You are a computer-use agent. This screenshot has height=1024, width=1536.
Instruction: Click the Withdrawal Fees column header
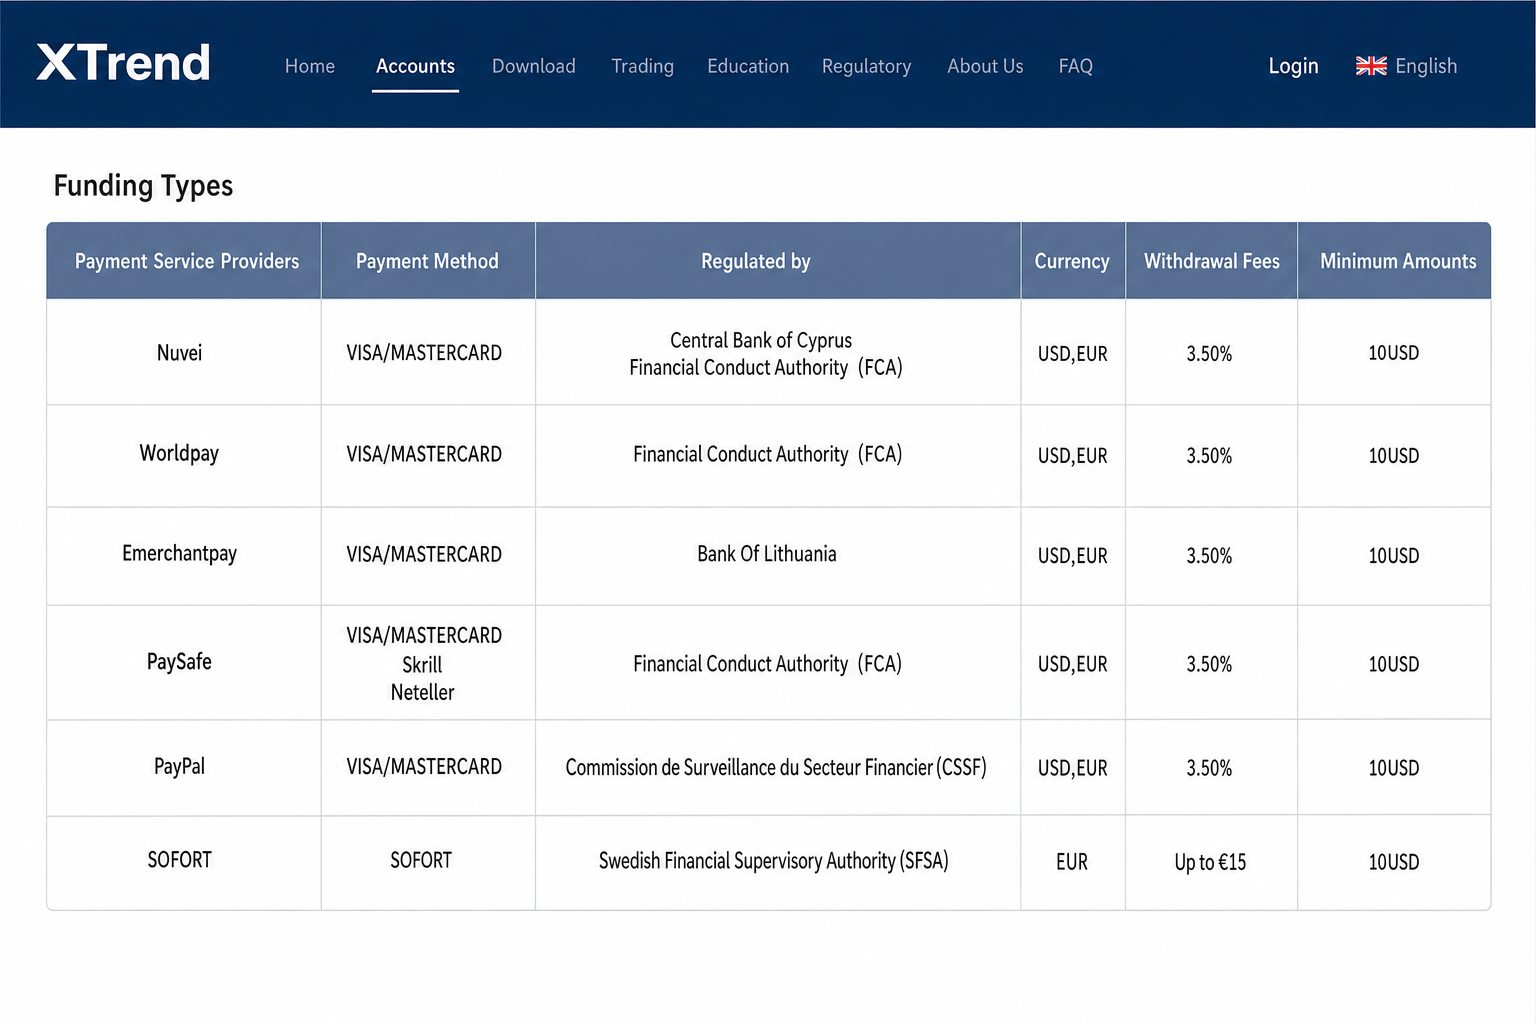point(1212,261)
